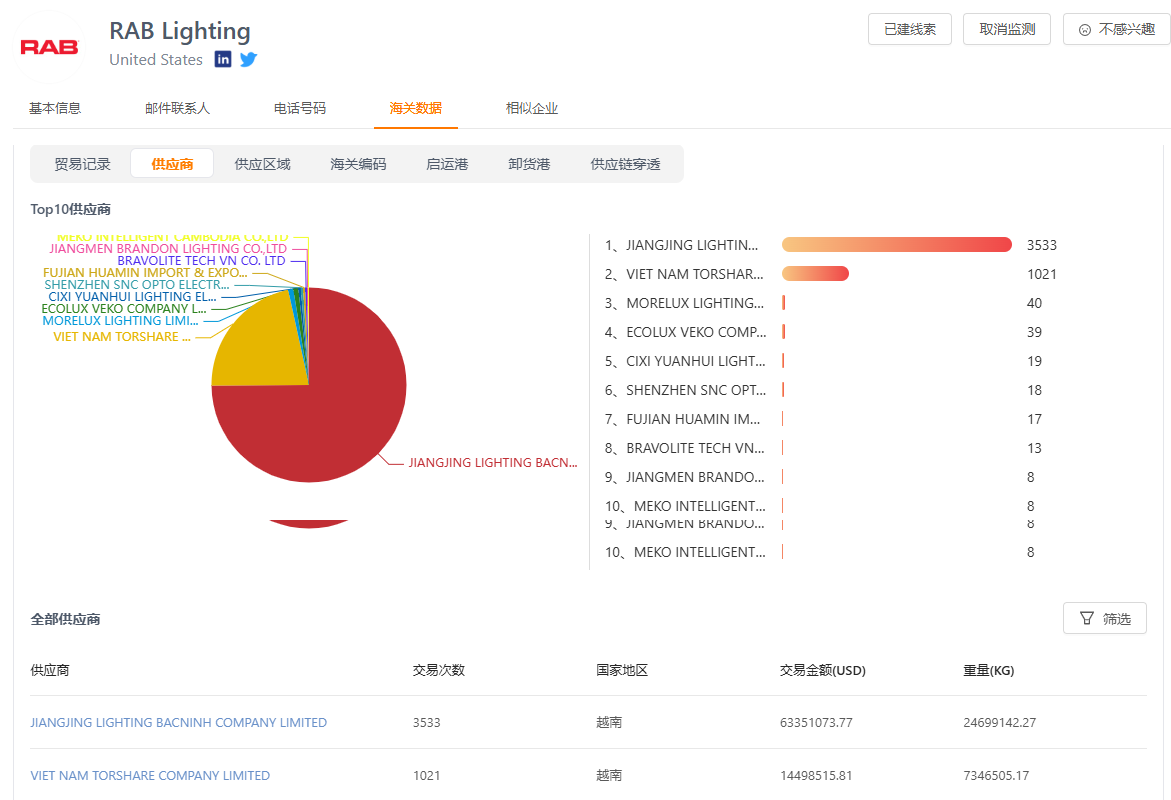Click the count 3533 in the ranking list
Viewport: 1171px width, 800px height.
point(1042,245)
